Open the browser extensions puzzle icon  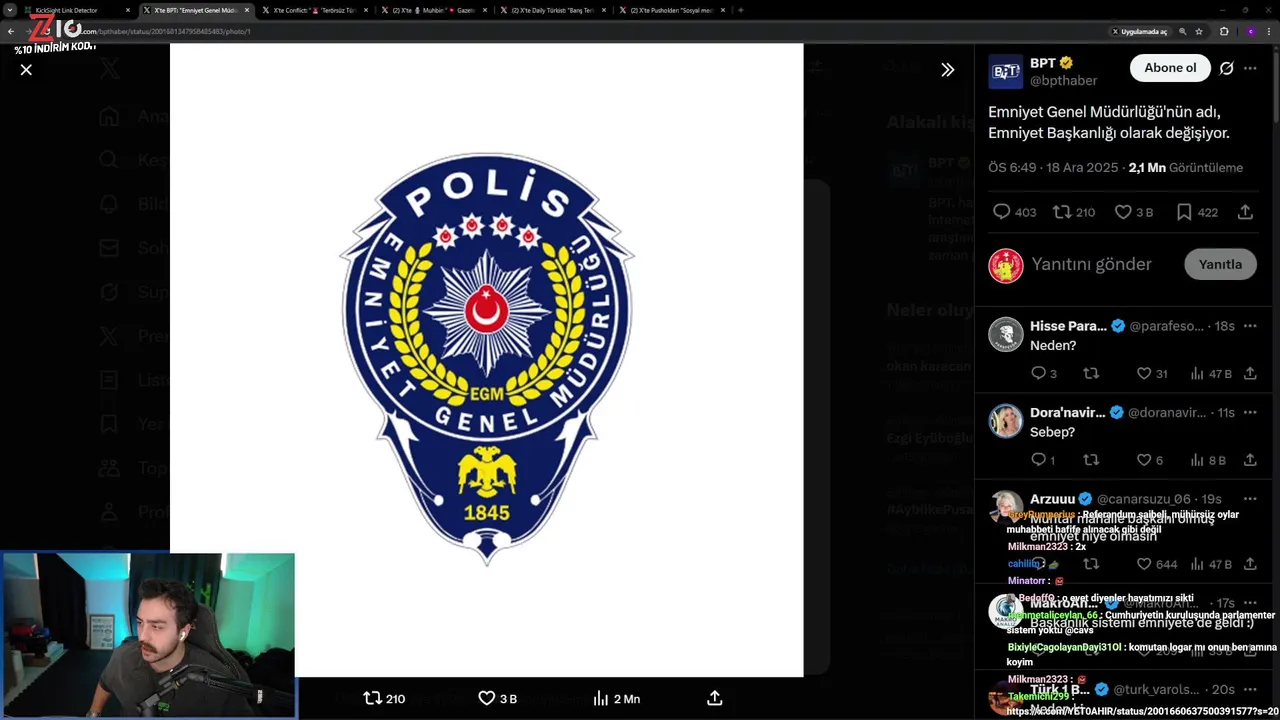click(x=1224, y=31)
